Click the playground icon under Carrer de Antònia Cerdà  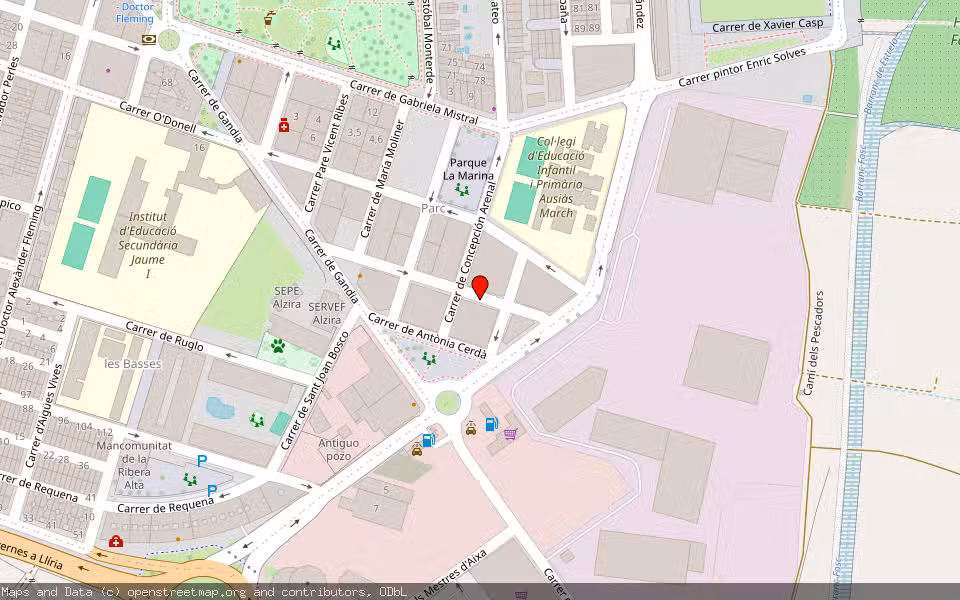point(429,359)
